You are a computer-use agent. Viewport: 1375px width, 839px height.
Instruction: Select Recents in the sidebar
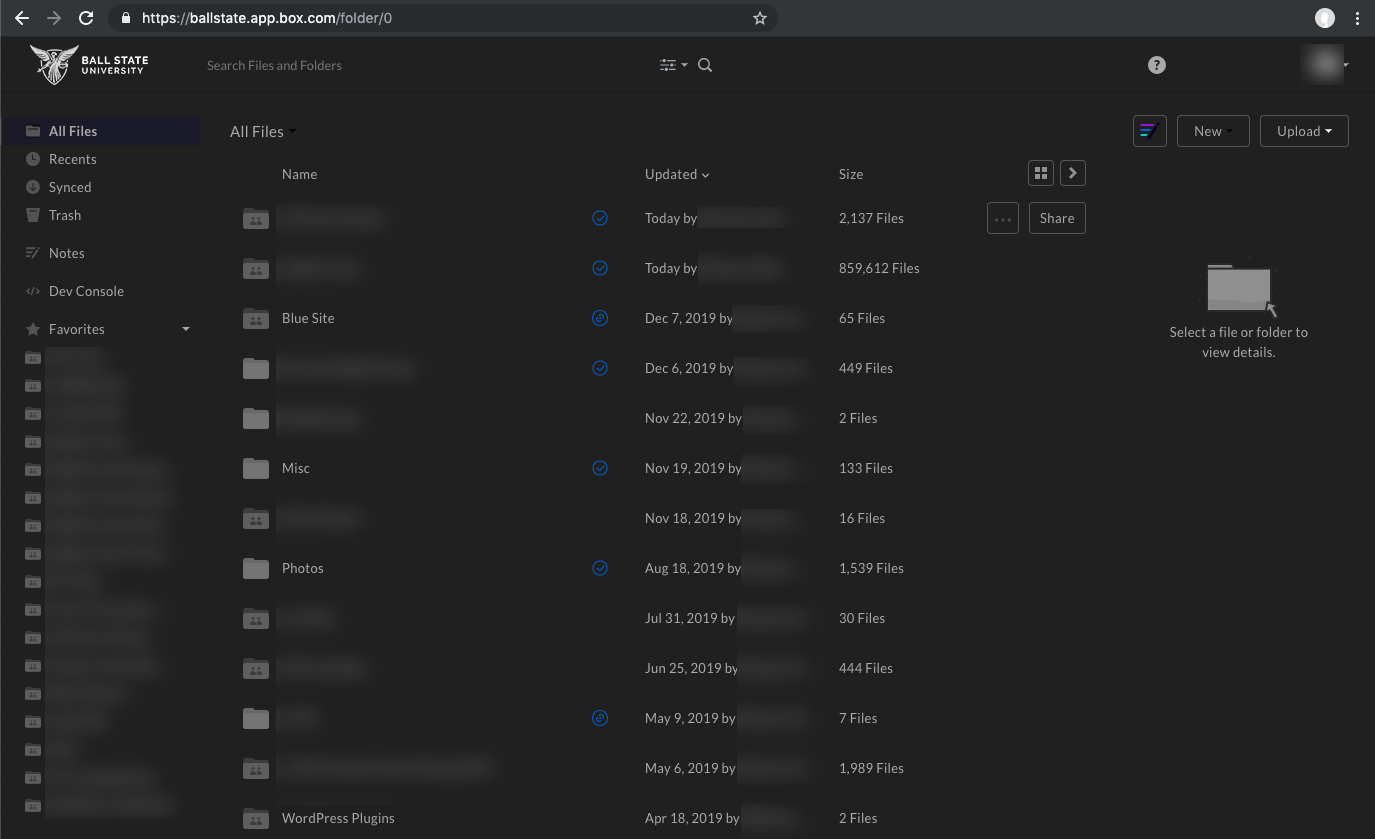(71, 159)
